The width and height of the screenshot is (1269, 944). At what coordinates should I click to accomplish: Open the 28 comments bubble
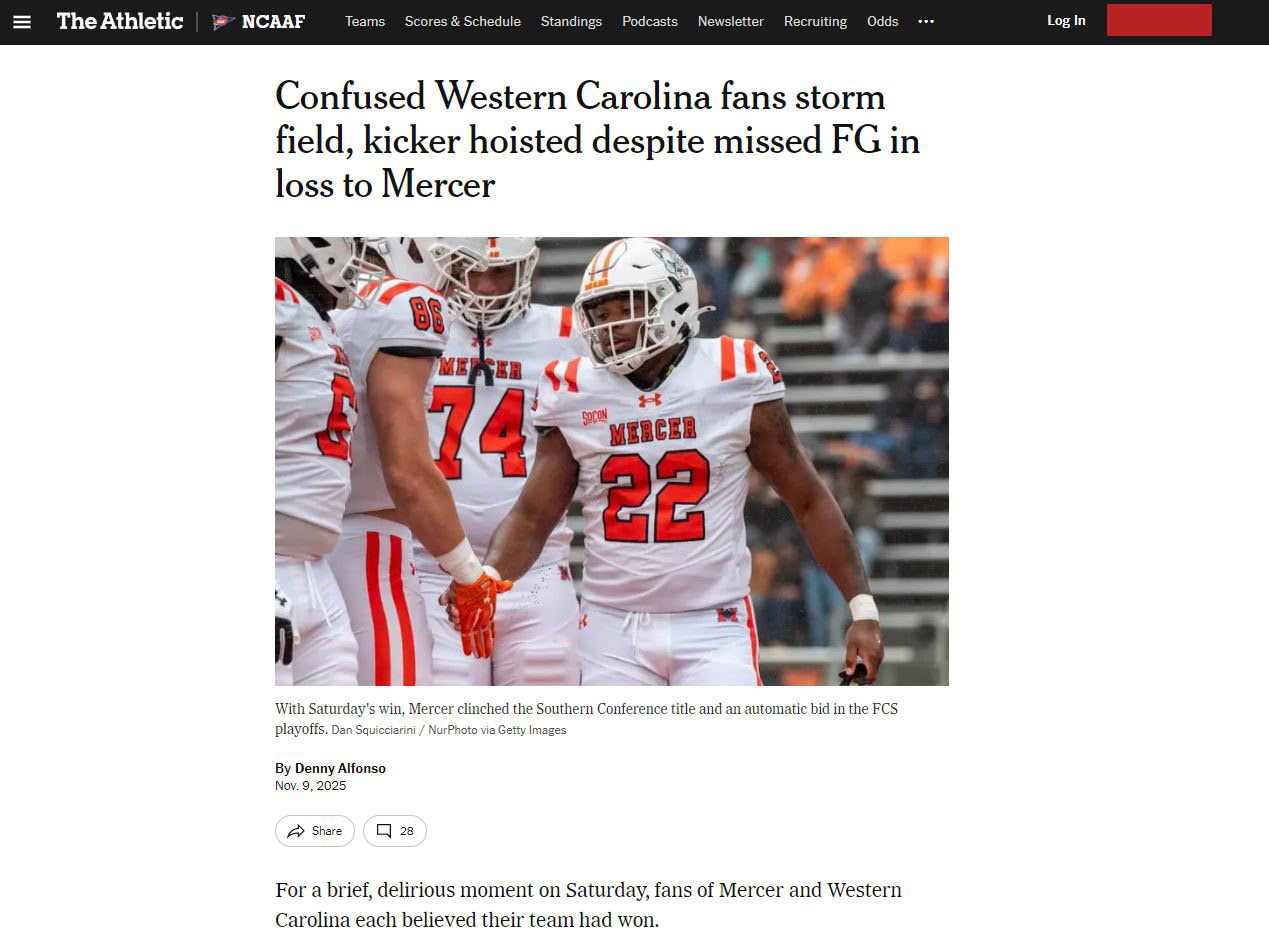[x=395, y=831]
